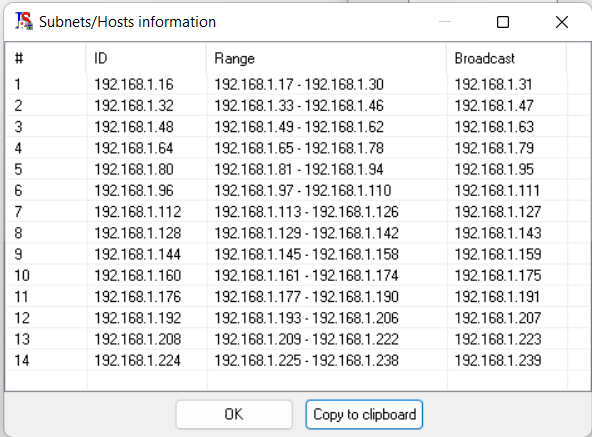Click the Range column header
592x437 pixels.
[x=327, y=59]
